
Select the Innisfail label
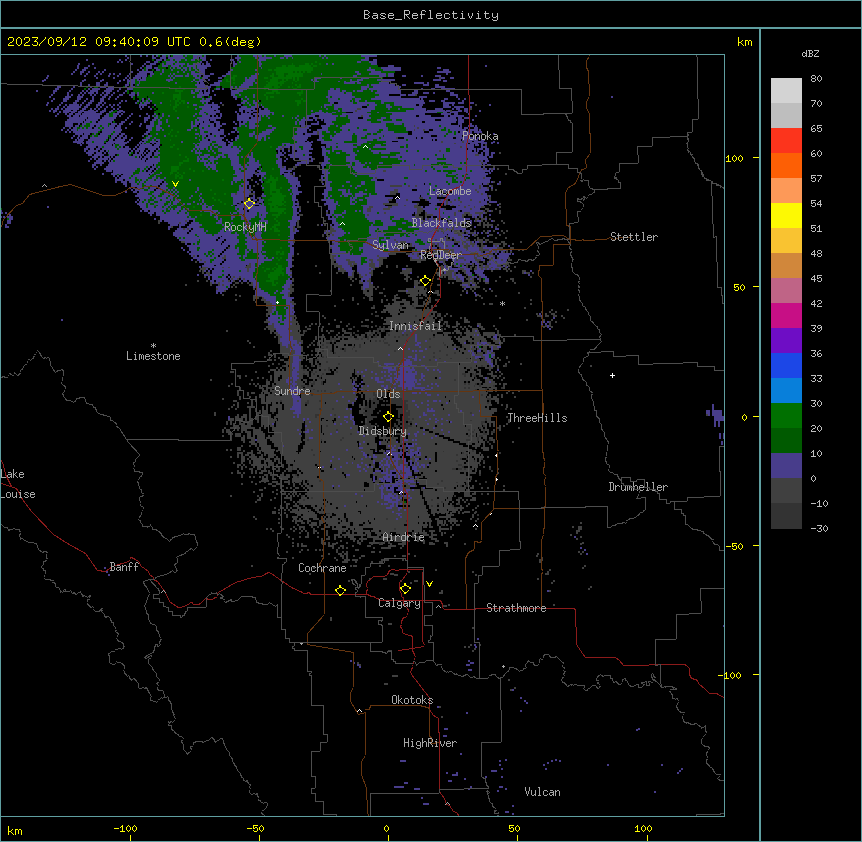pyautogui.click(x=415, y=326)
